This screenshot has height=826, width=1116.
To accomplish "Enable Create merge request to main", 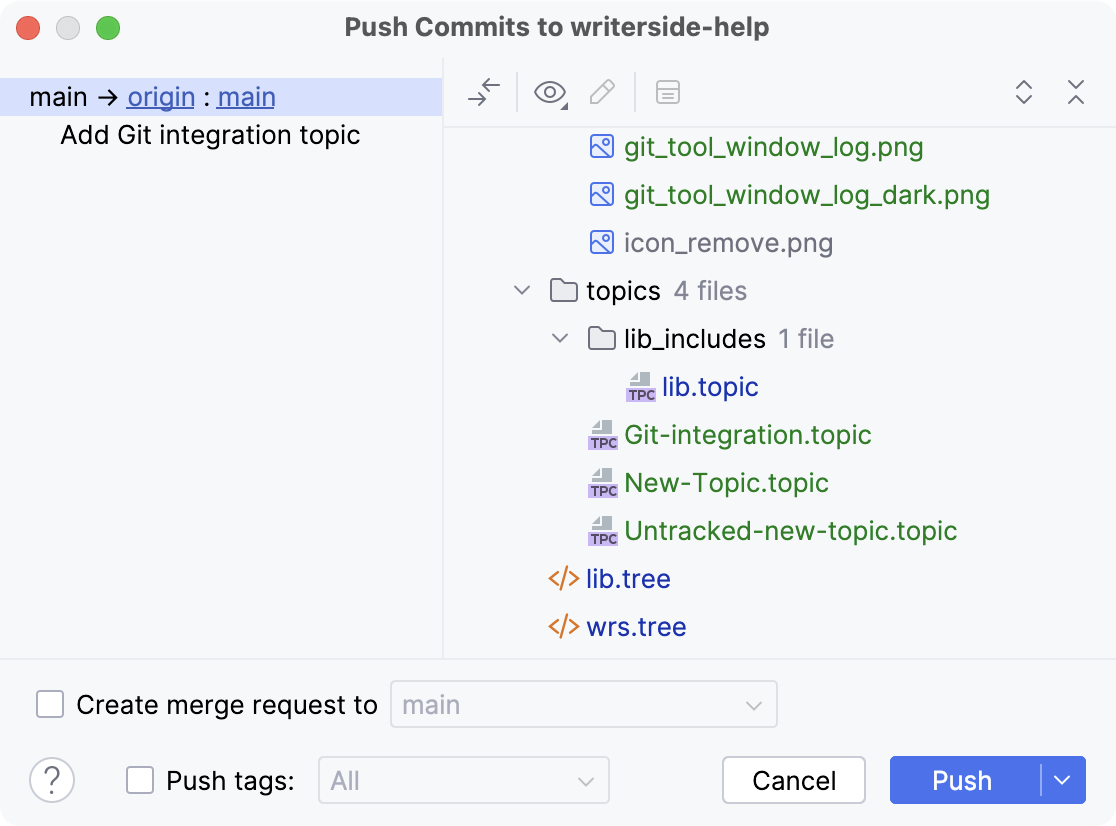I will (x=50, y=704).
